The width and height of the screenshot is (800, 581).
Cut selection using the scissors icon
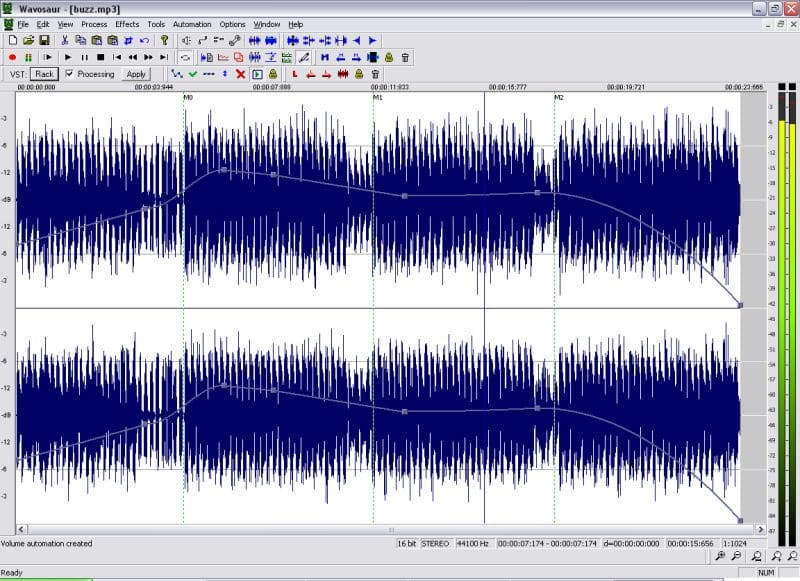point(64,40)
